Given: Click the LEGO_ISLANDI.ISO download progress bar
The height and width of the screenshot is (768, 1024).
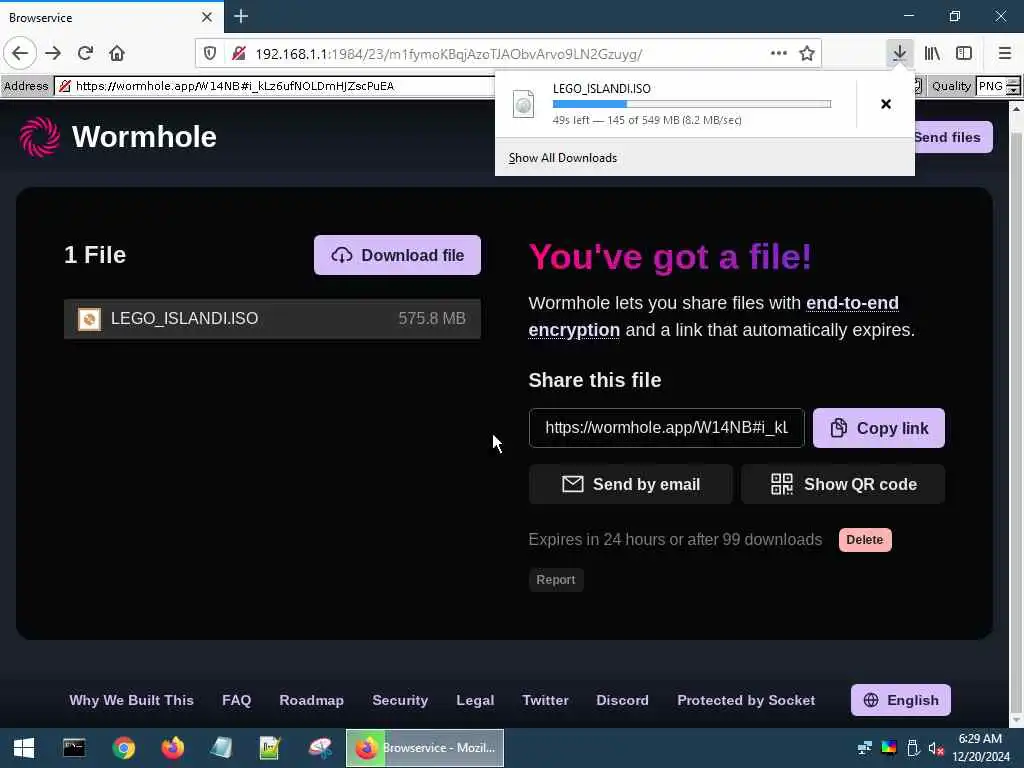Looking at the screenshot, I should click(692, 104).
